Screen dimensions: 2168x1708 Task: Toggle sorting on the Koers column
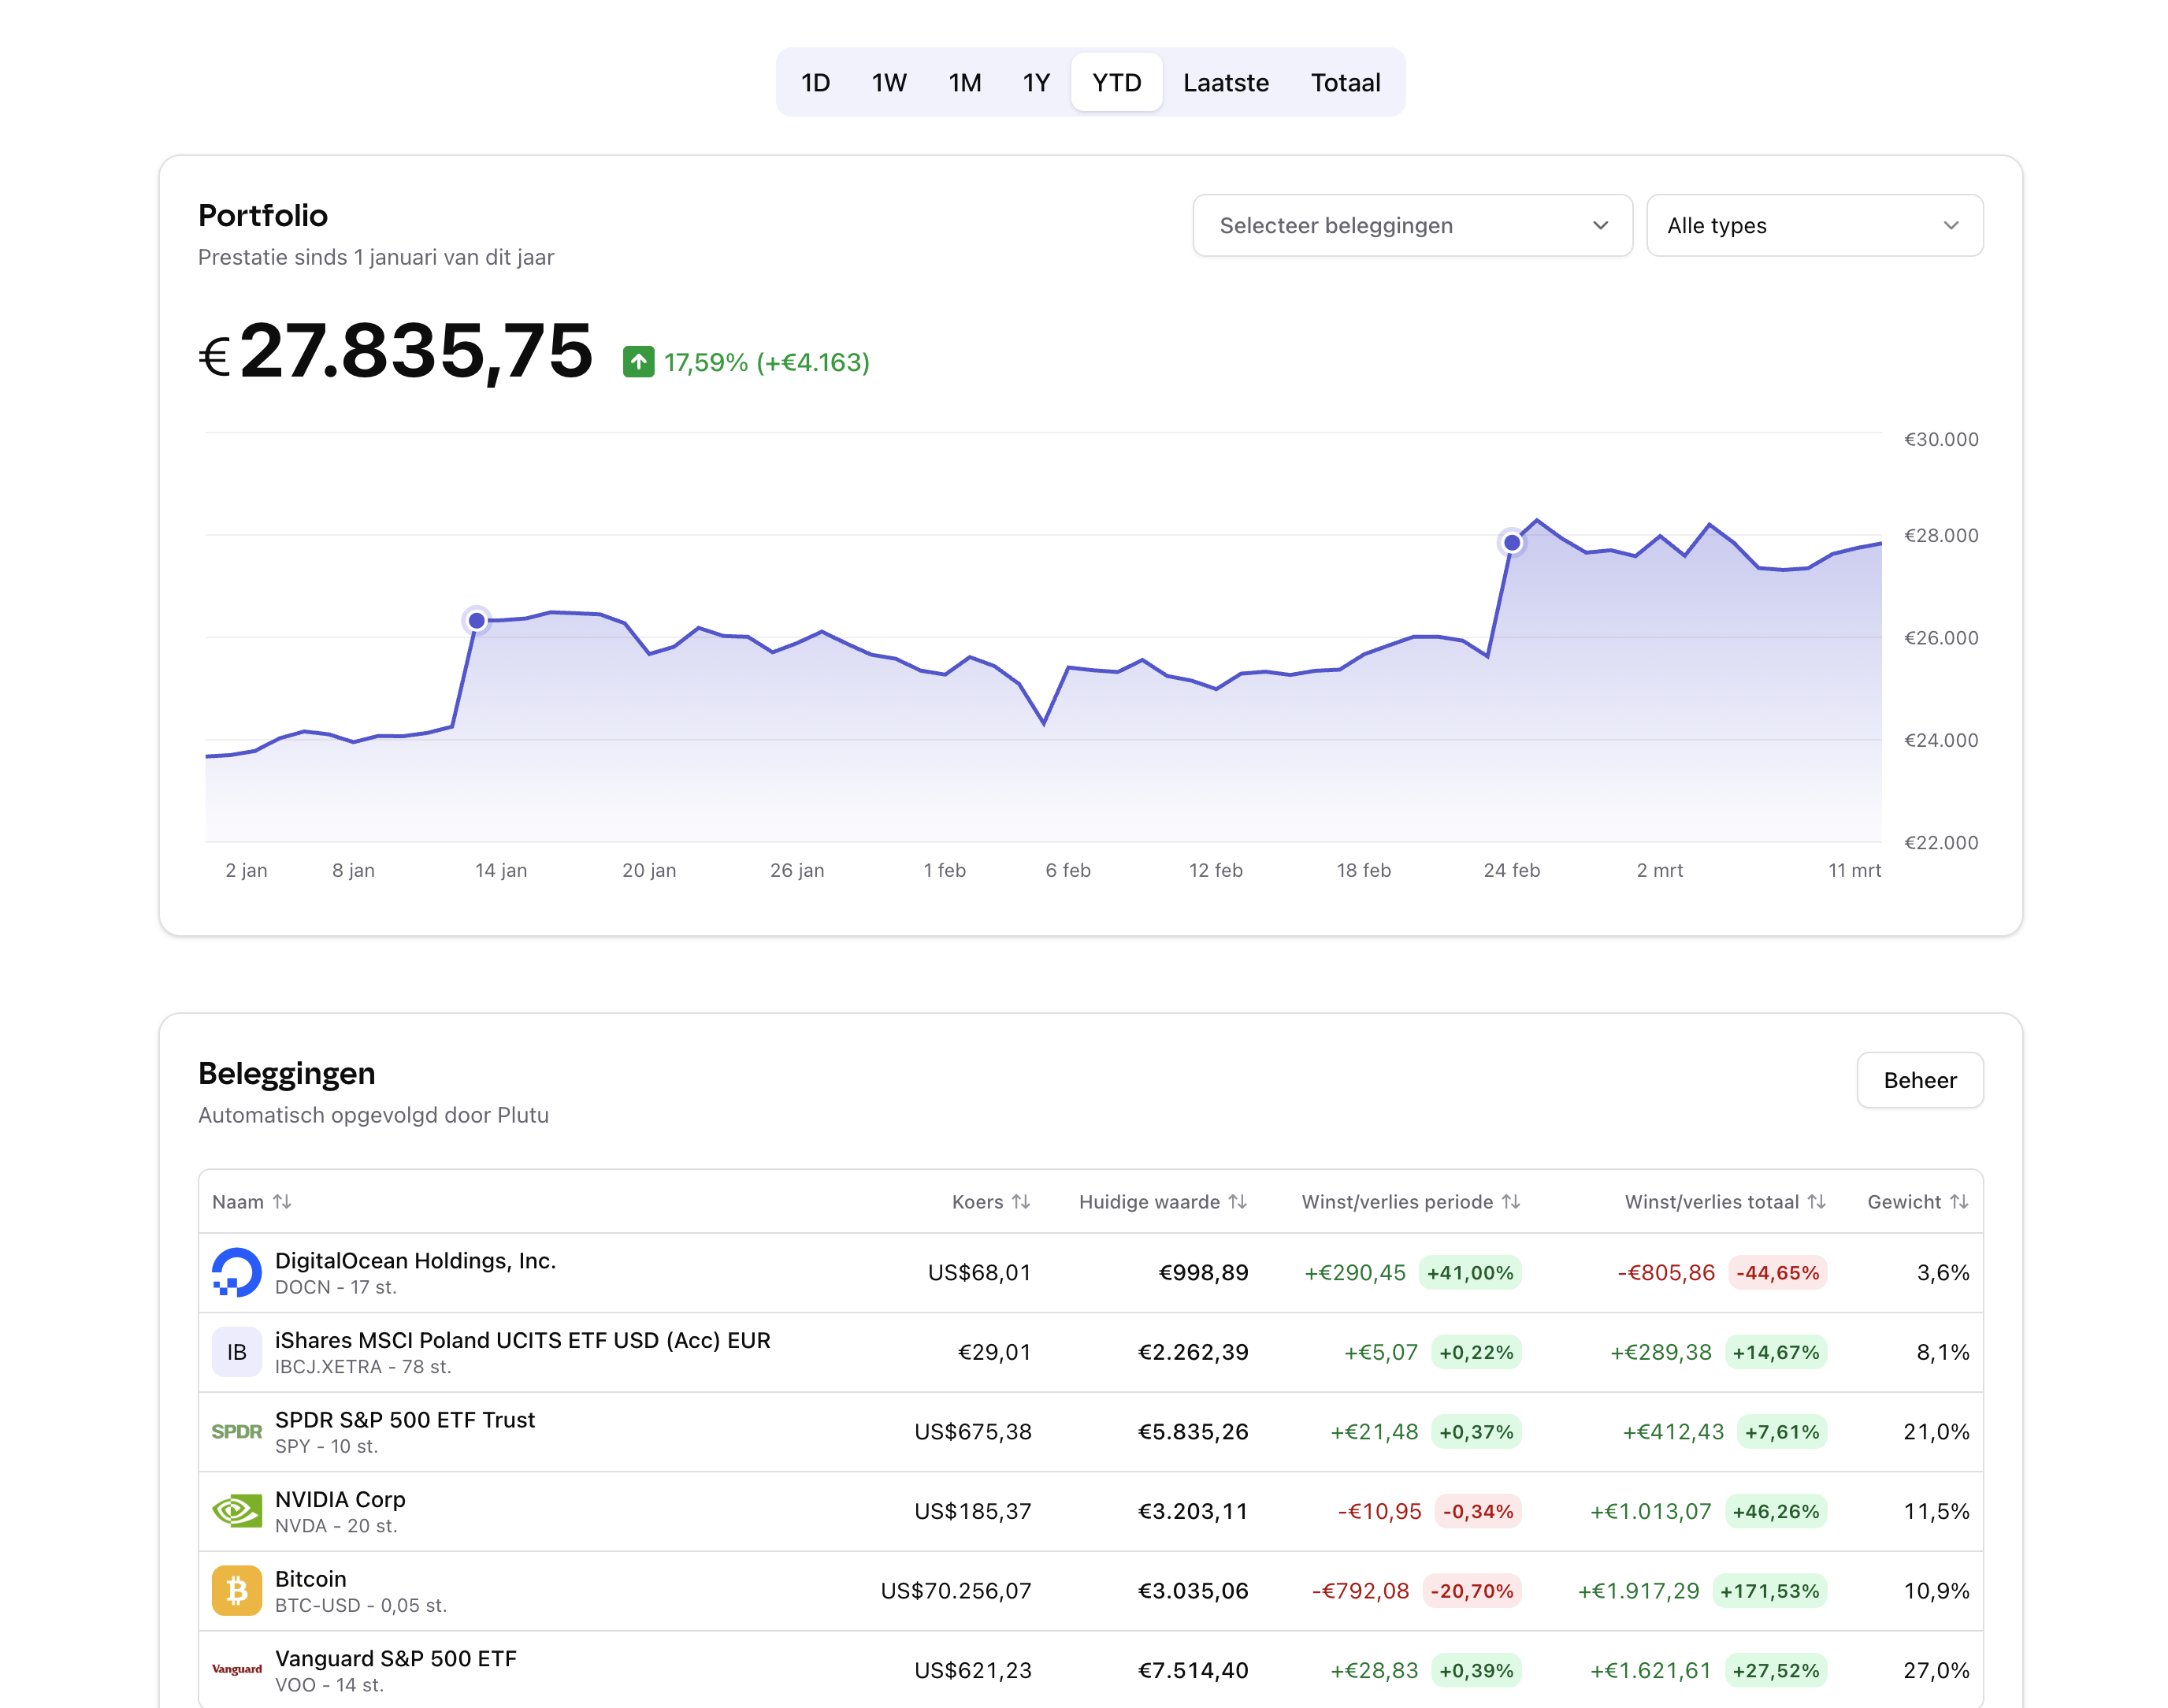click(1022, 1201)
